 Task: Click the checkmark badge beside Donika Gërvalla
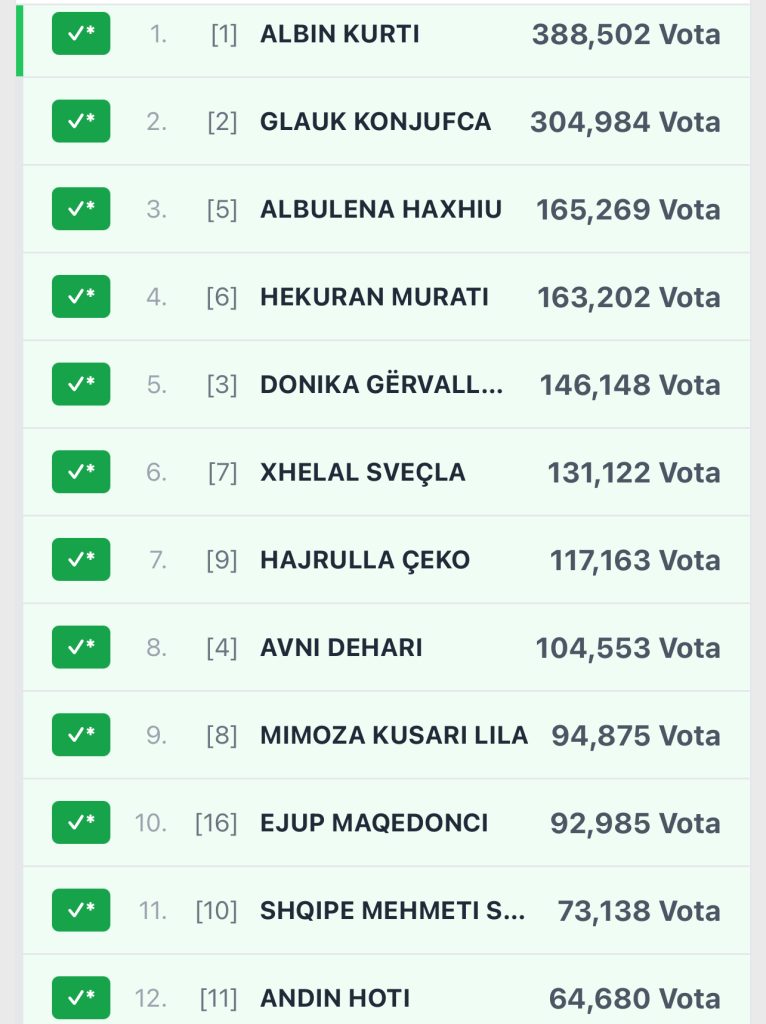tap(81, 385)
